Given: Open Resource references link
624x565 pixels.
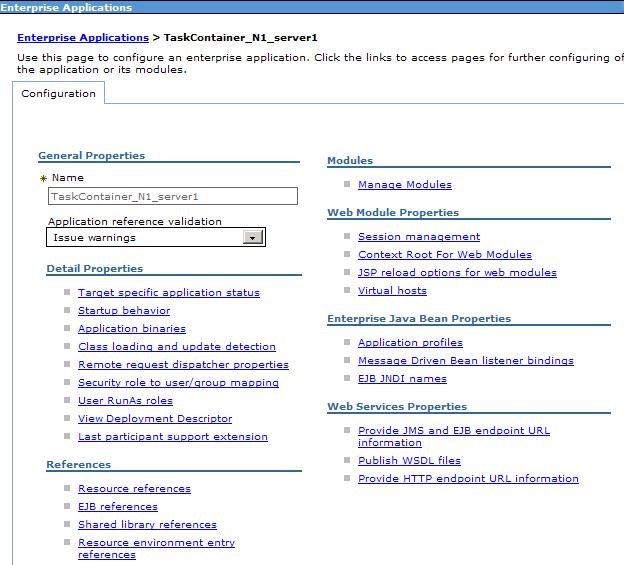Looking at the screenshot, I should (x=135, y=489).
